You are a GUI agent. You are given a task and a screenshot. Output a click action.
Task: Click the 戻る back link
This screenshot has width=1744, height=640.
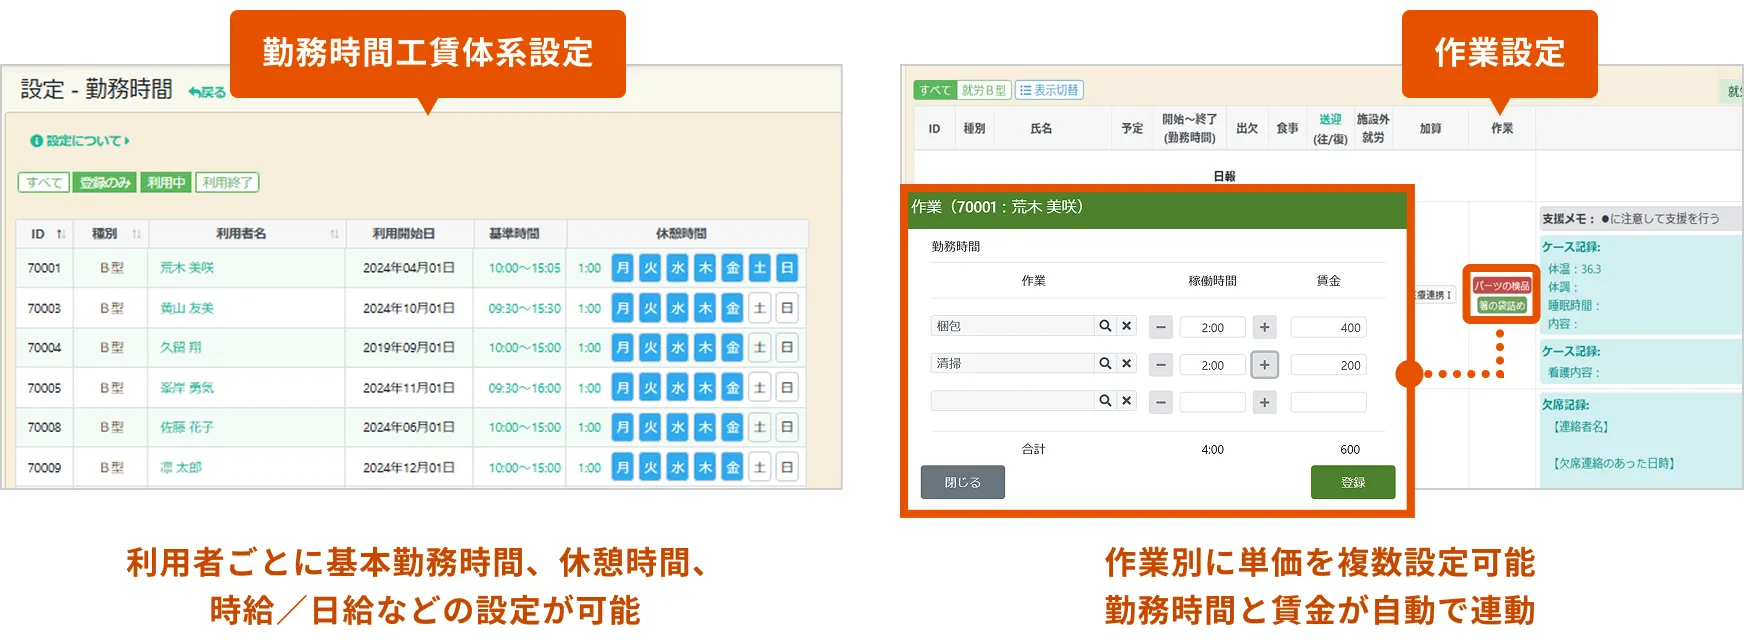click(207, 92)
